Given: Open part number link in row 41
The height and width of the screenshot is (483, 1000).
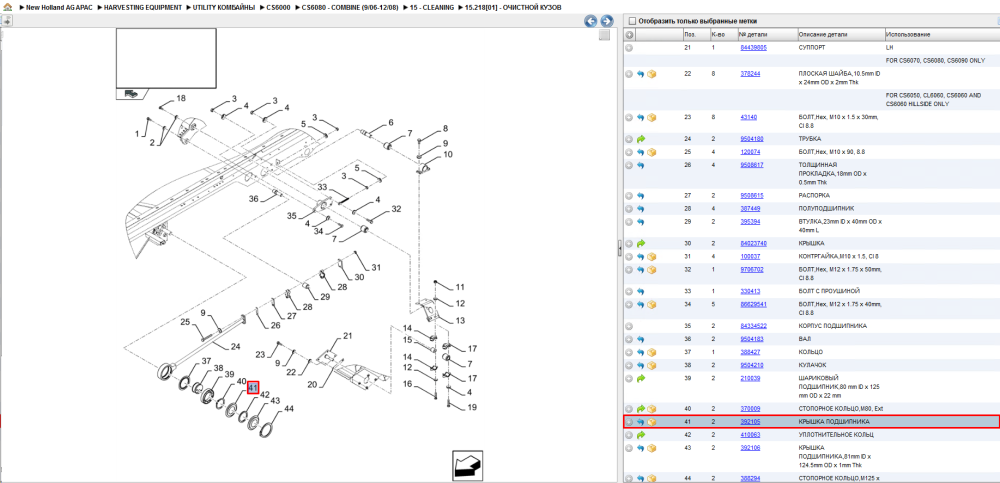Looking at the screenshot, I should click(749, 422).
